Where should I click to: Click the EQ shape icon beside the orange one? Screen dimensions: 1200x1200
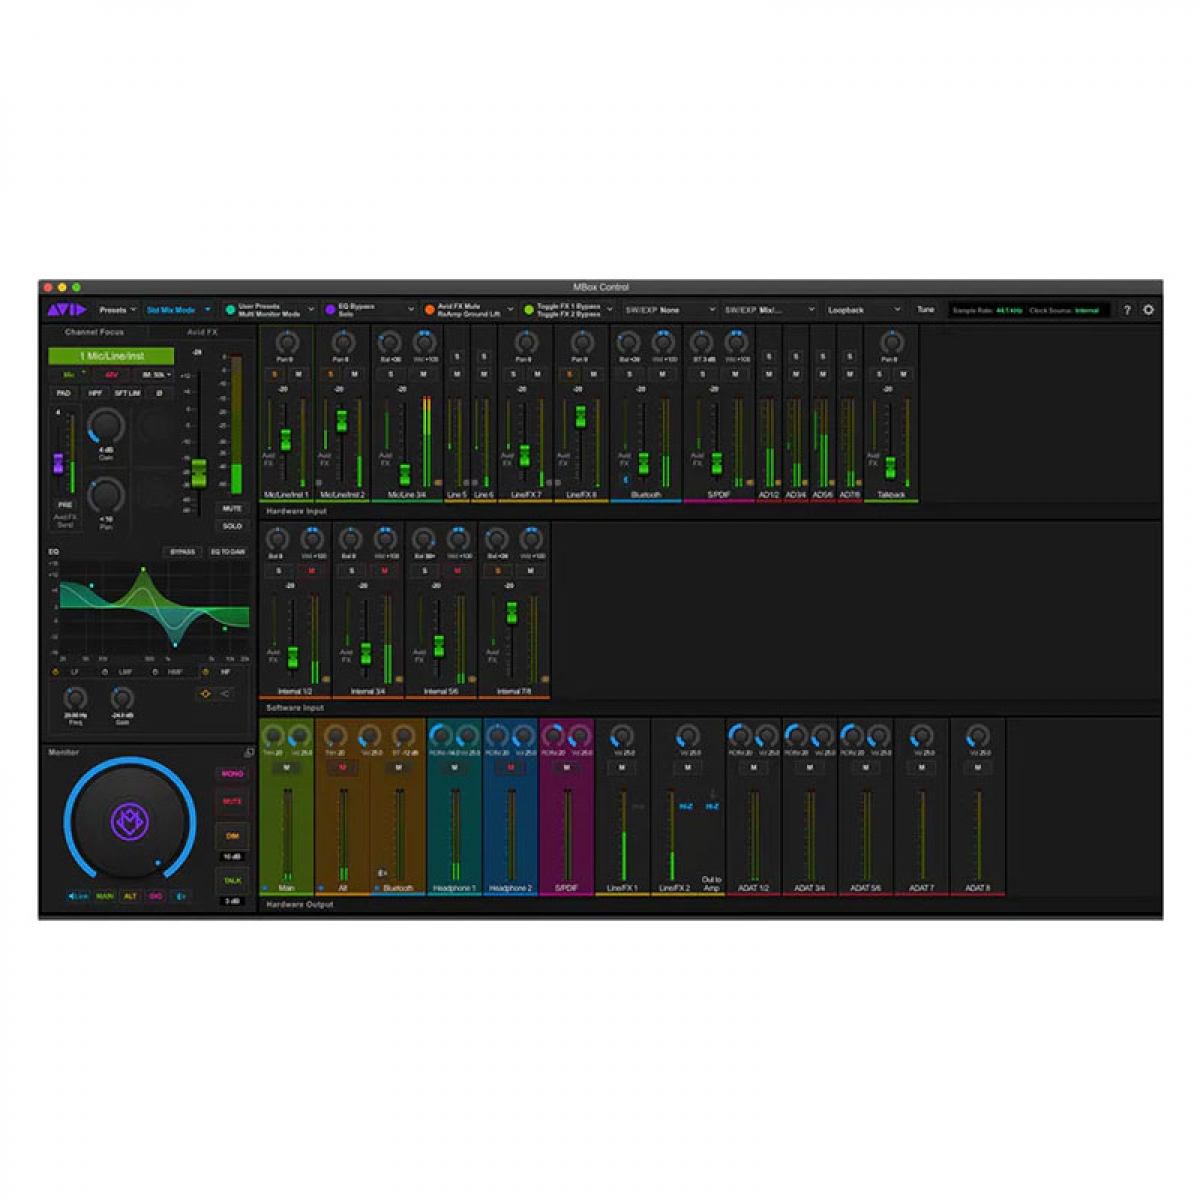pyautogui.click(x=225, y=693)
